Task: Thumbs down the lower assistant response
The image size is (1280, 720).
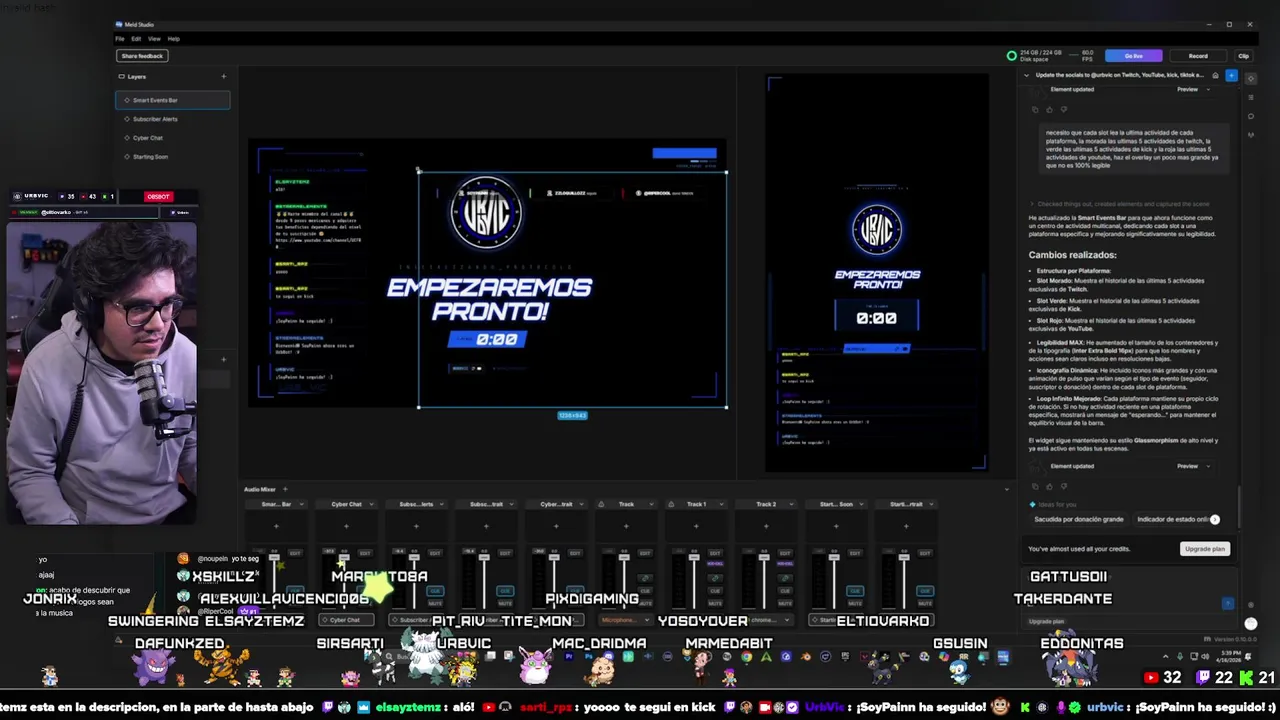Action: coord(1064,486)
